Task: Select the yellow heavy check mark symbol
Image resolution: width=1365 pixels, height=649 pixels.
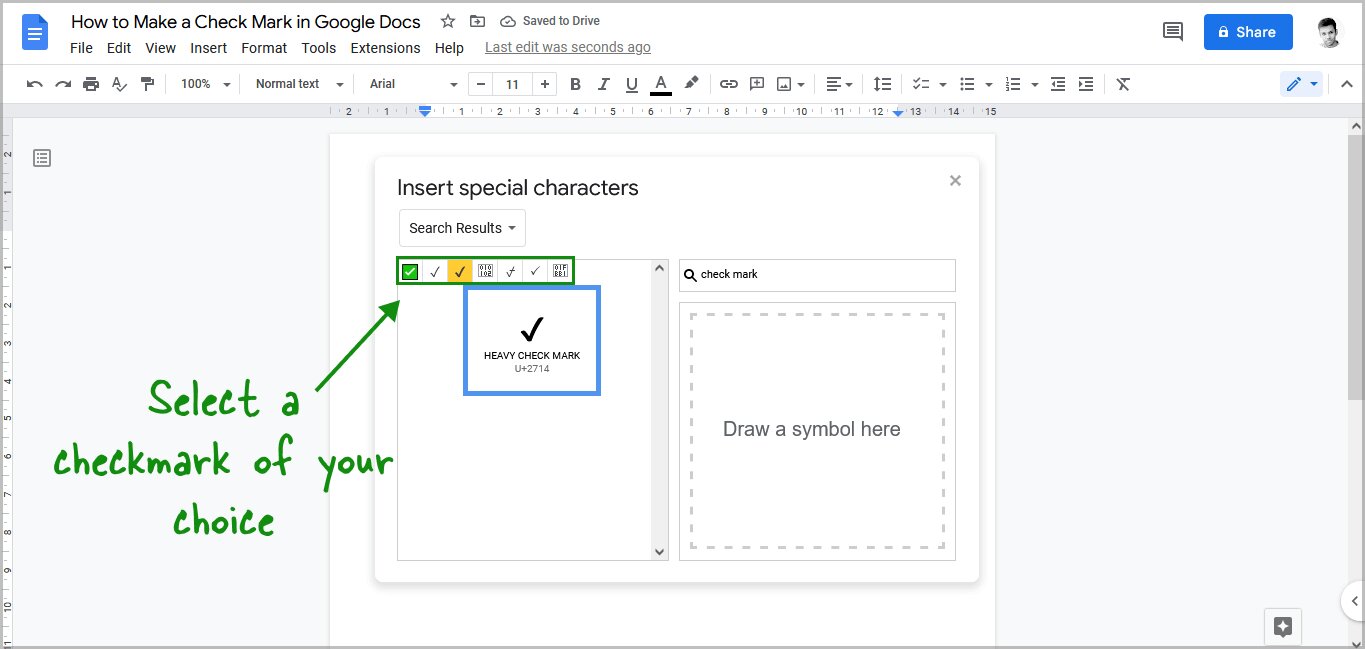Action: tap(460, 270)
